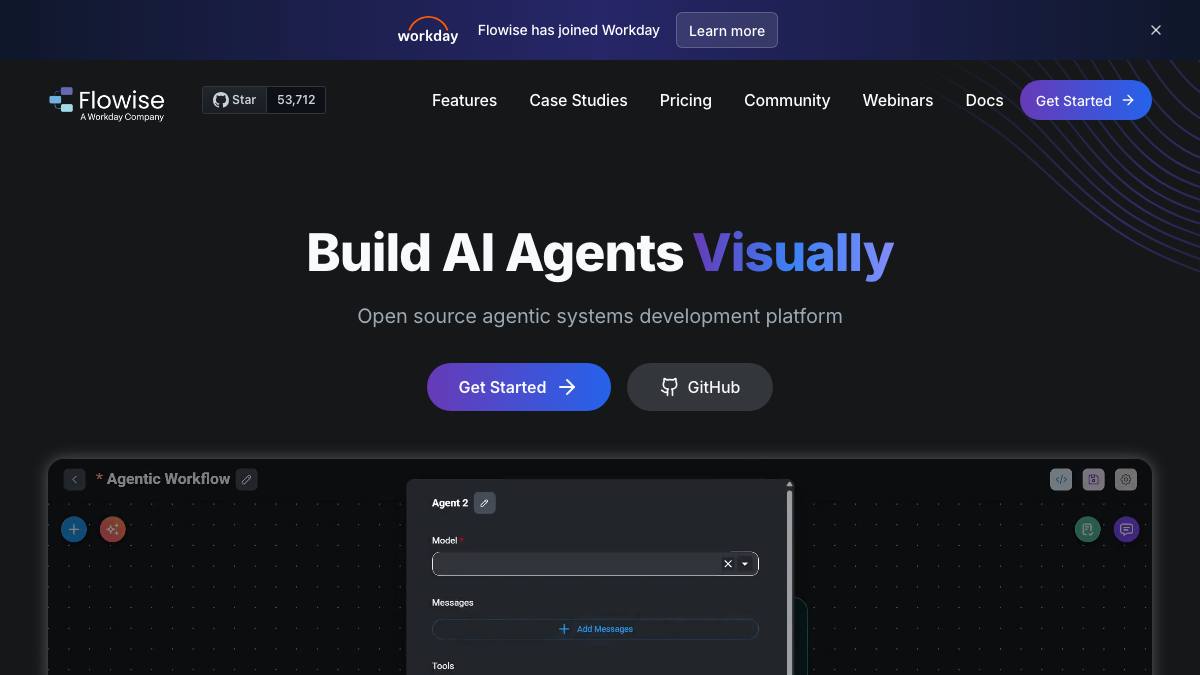Navigate to Webinars
Screen dimensions: 1200x675
(x=898, y=100)
